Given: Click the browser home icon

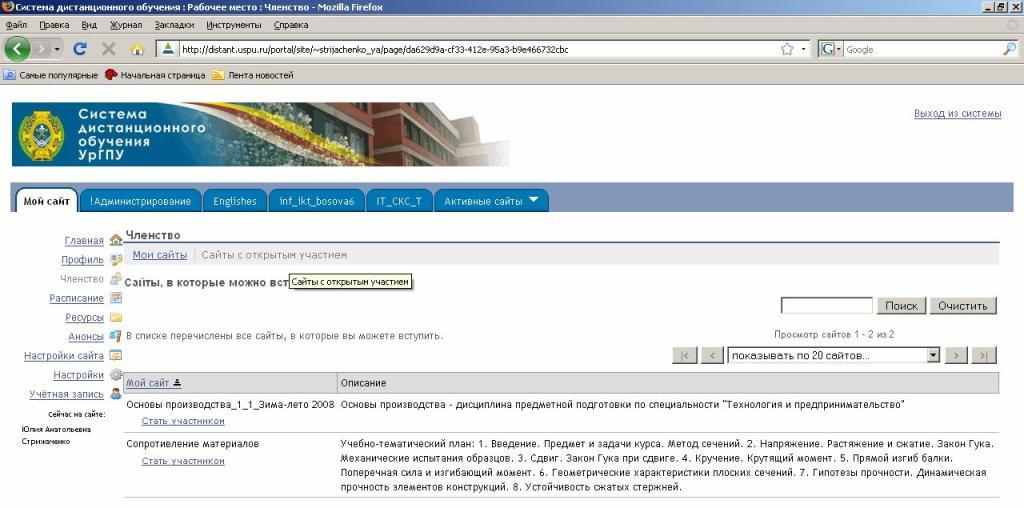Looking at the screenshot, I should coord(137,48).
